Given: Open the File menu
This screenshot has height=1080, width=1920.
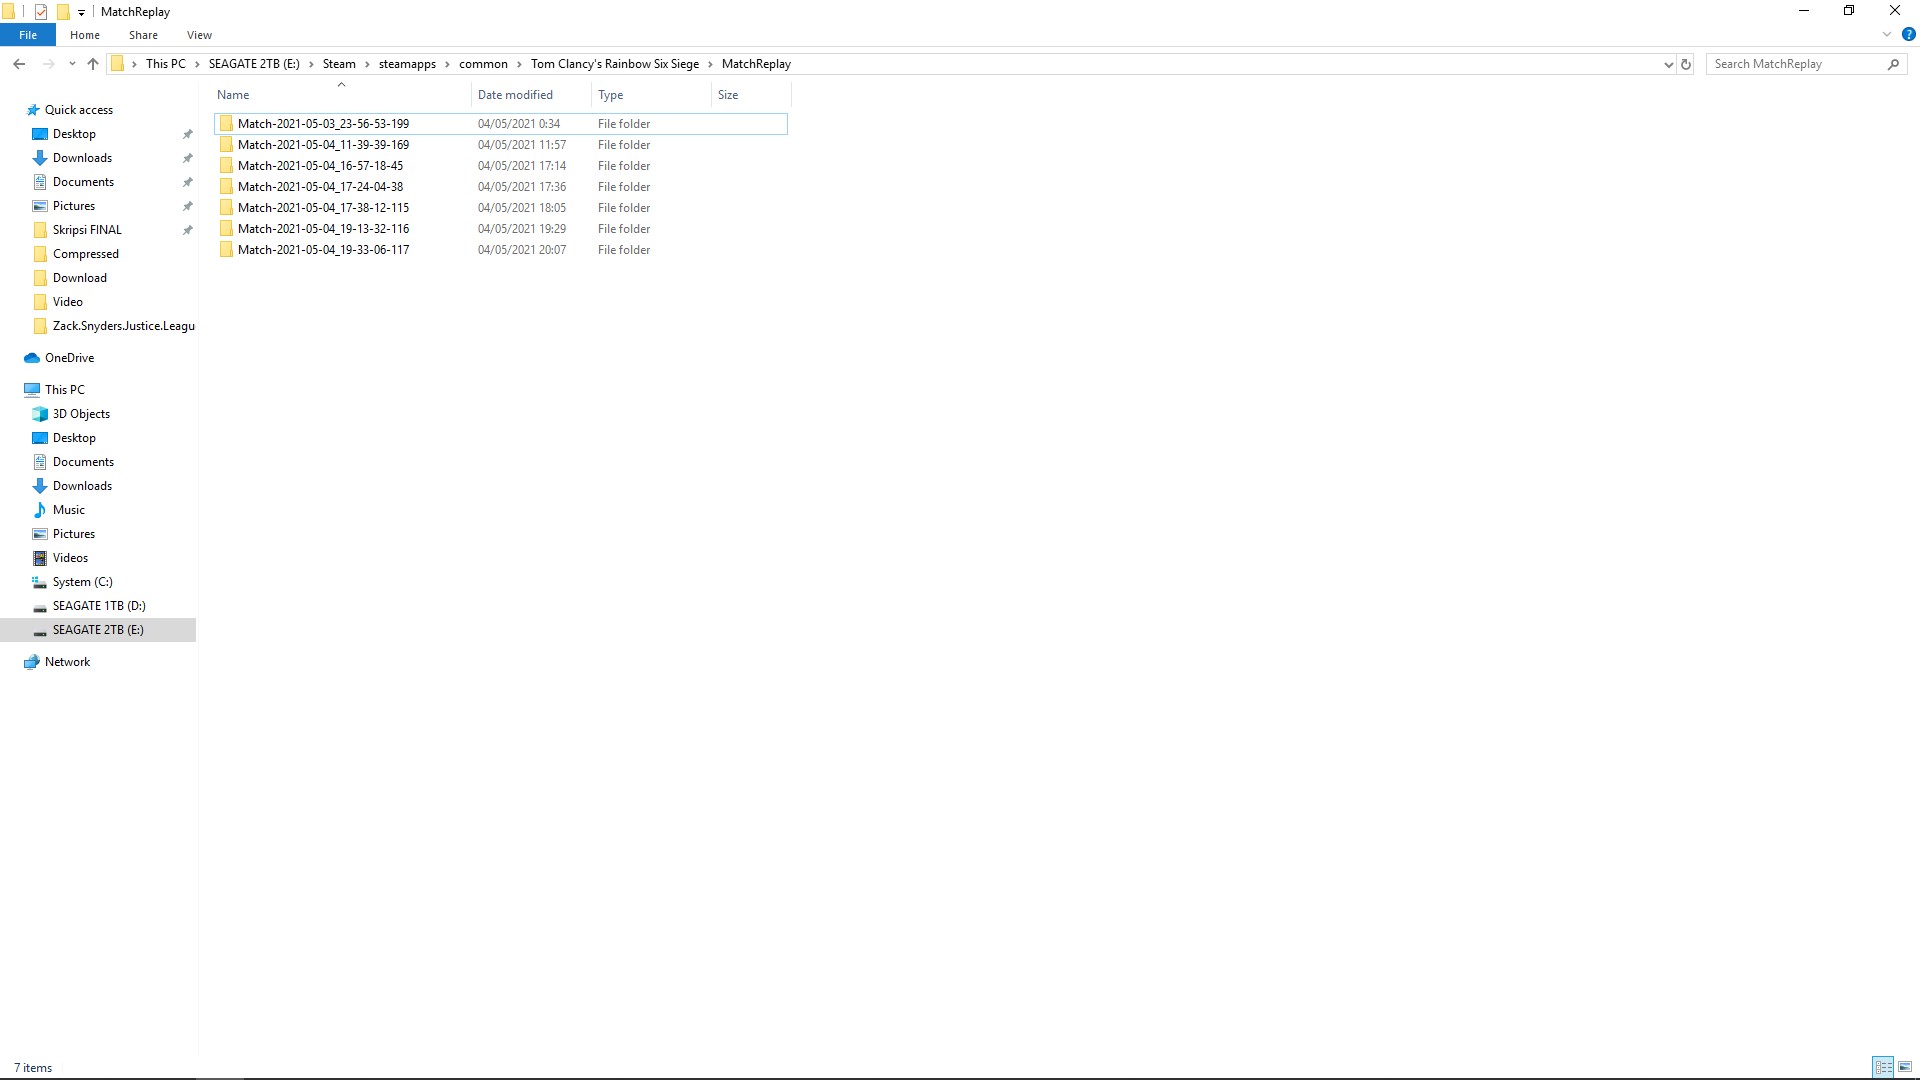Looking at the screenshot, I should pyautogui.click(x=28, y=35).
